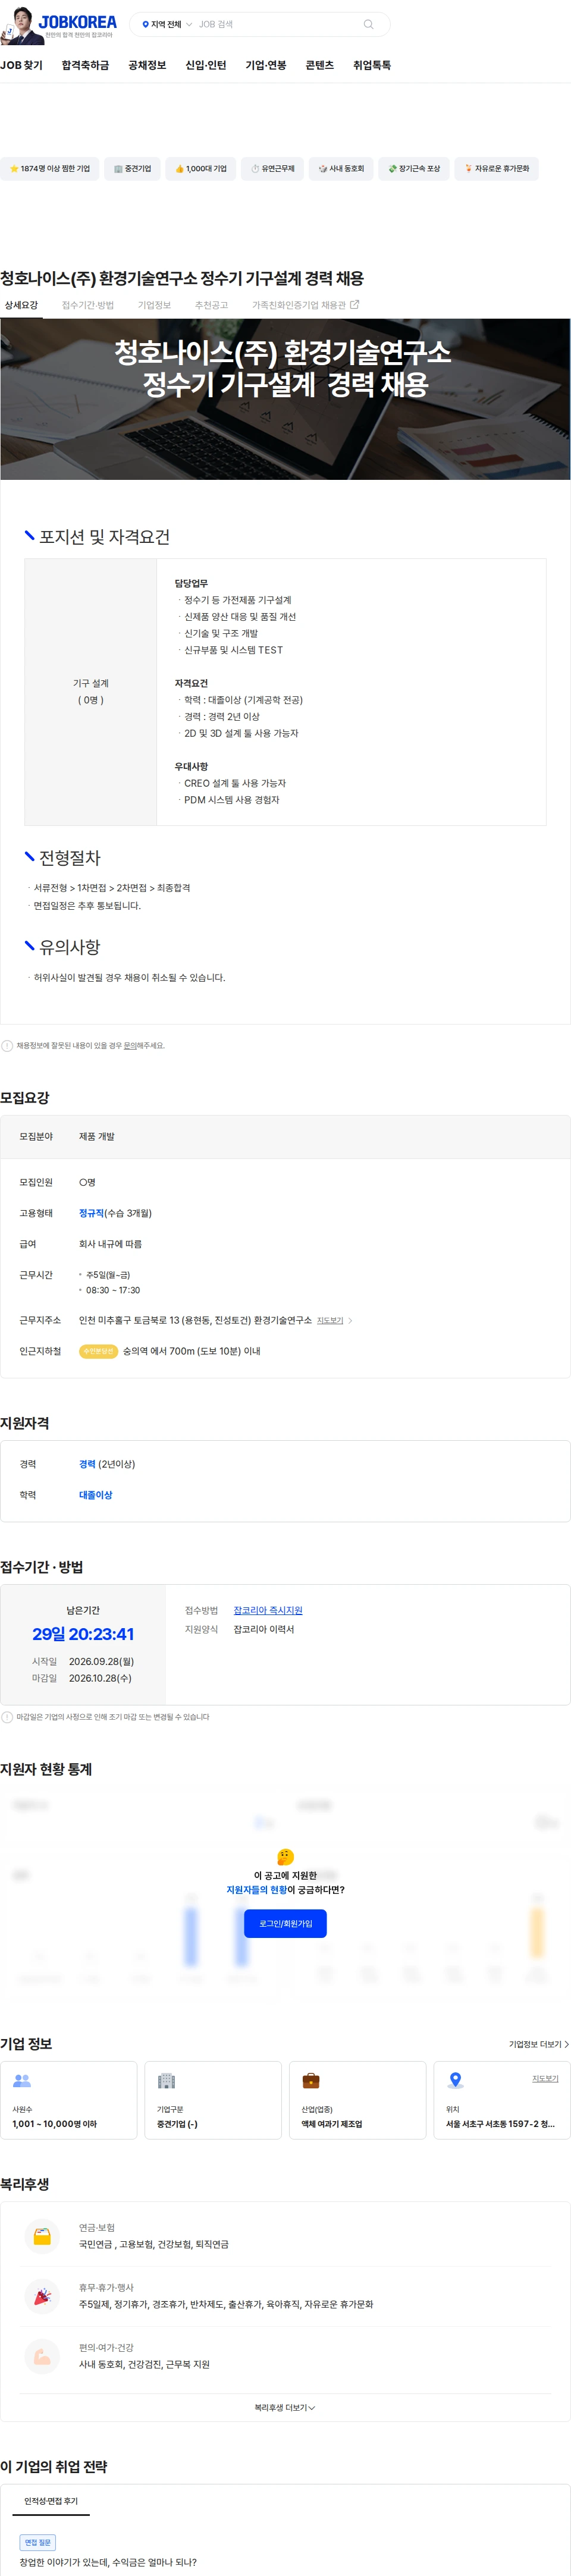
Task: Click the 위치 map pin icon
Action: coord(456,2080)
